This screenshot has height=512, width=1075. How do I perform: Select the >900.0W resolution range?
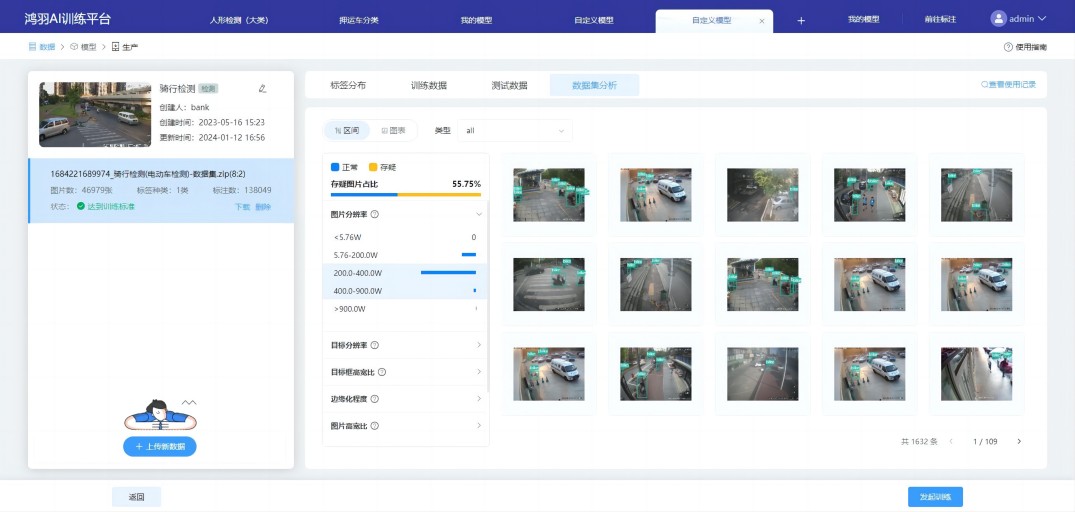coord(404,309)
